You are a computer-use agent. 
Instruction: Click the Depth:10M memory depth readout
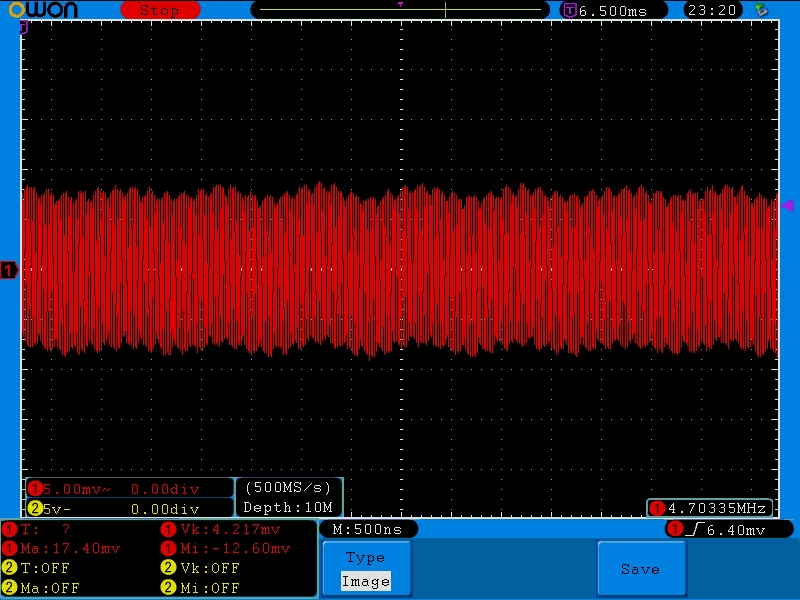click(288, 508)
